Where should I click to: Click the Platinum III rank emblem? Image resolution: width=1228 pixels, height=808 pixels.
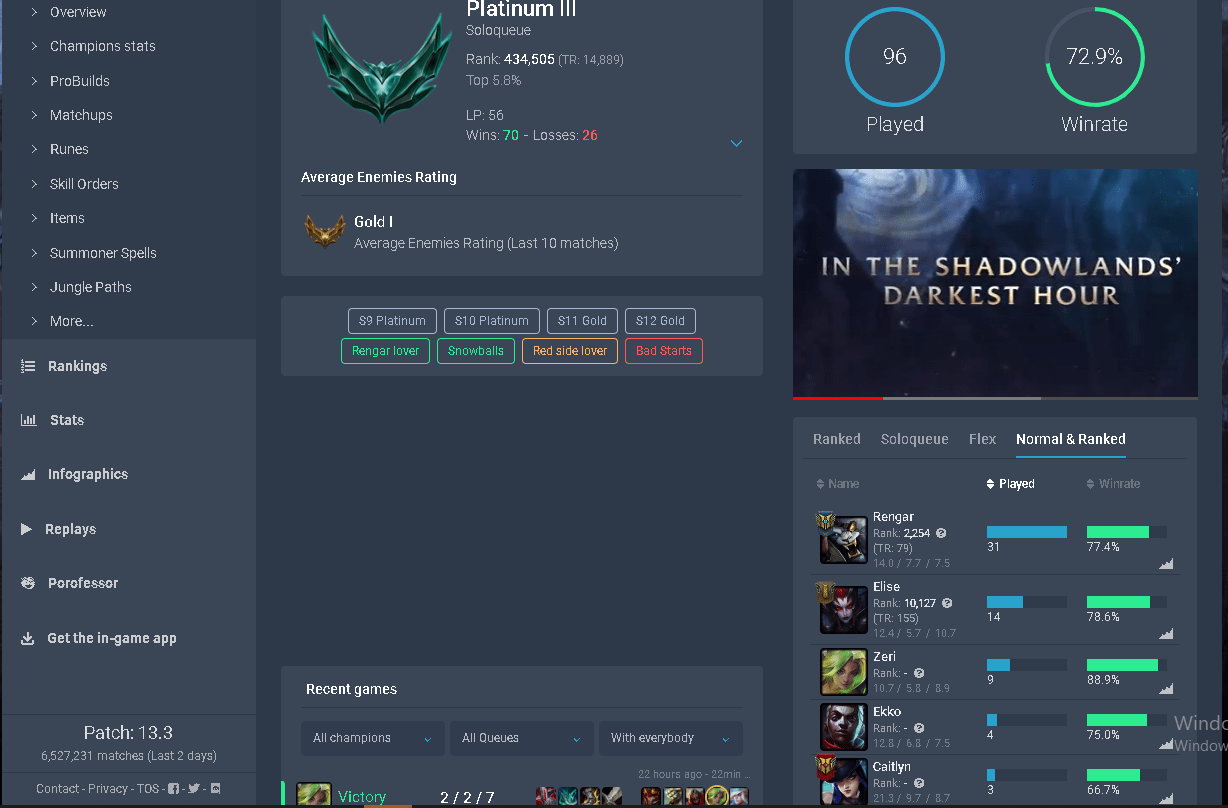click(x=382, y=68)
